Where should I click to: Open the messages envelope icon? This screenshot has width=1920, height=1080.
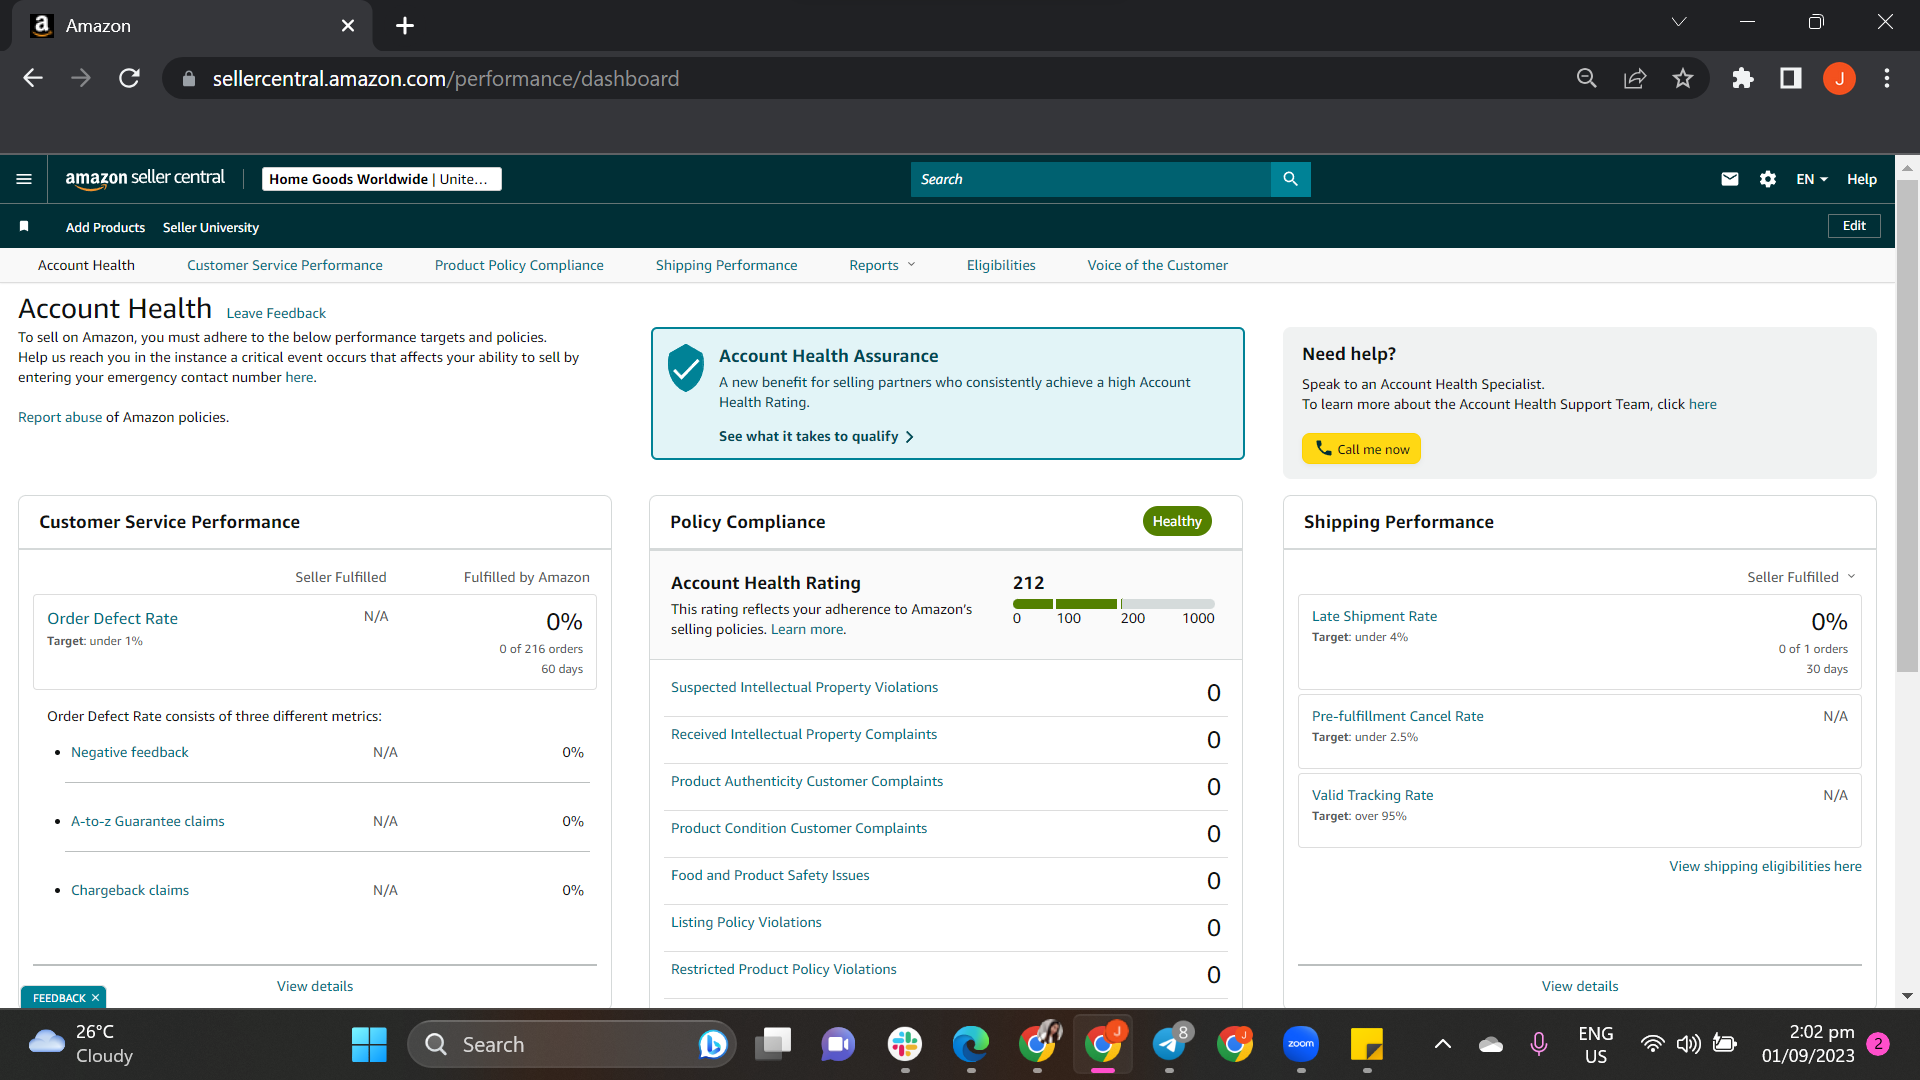click(x=1729, y=179)
